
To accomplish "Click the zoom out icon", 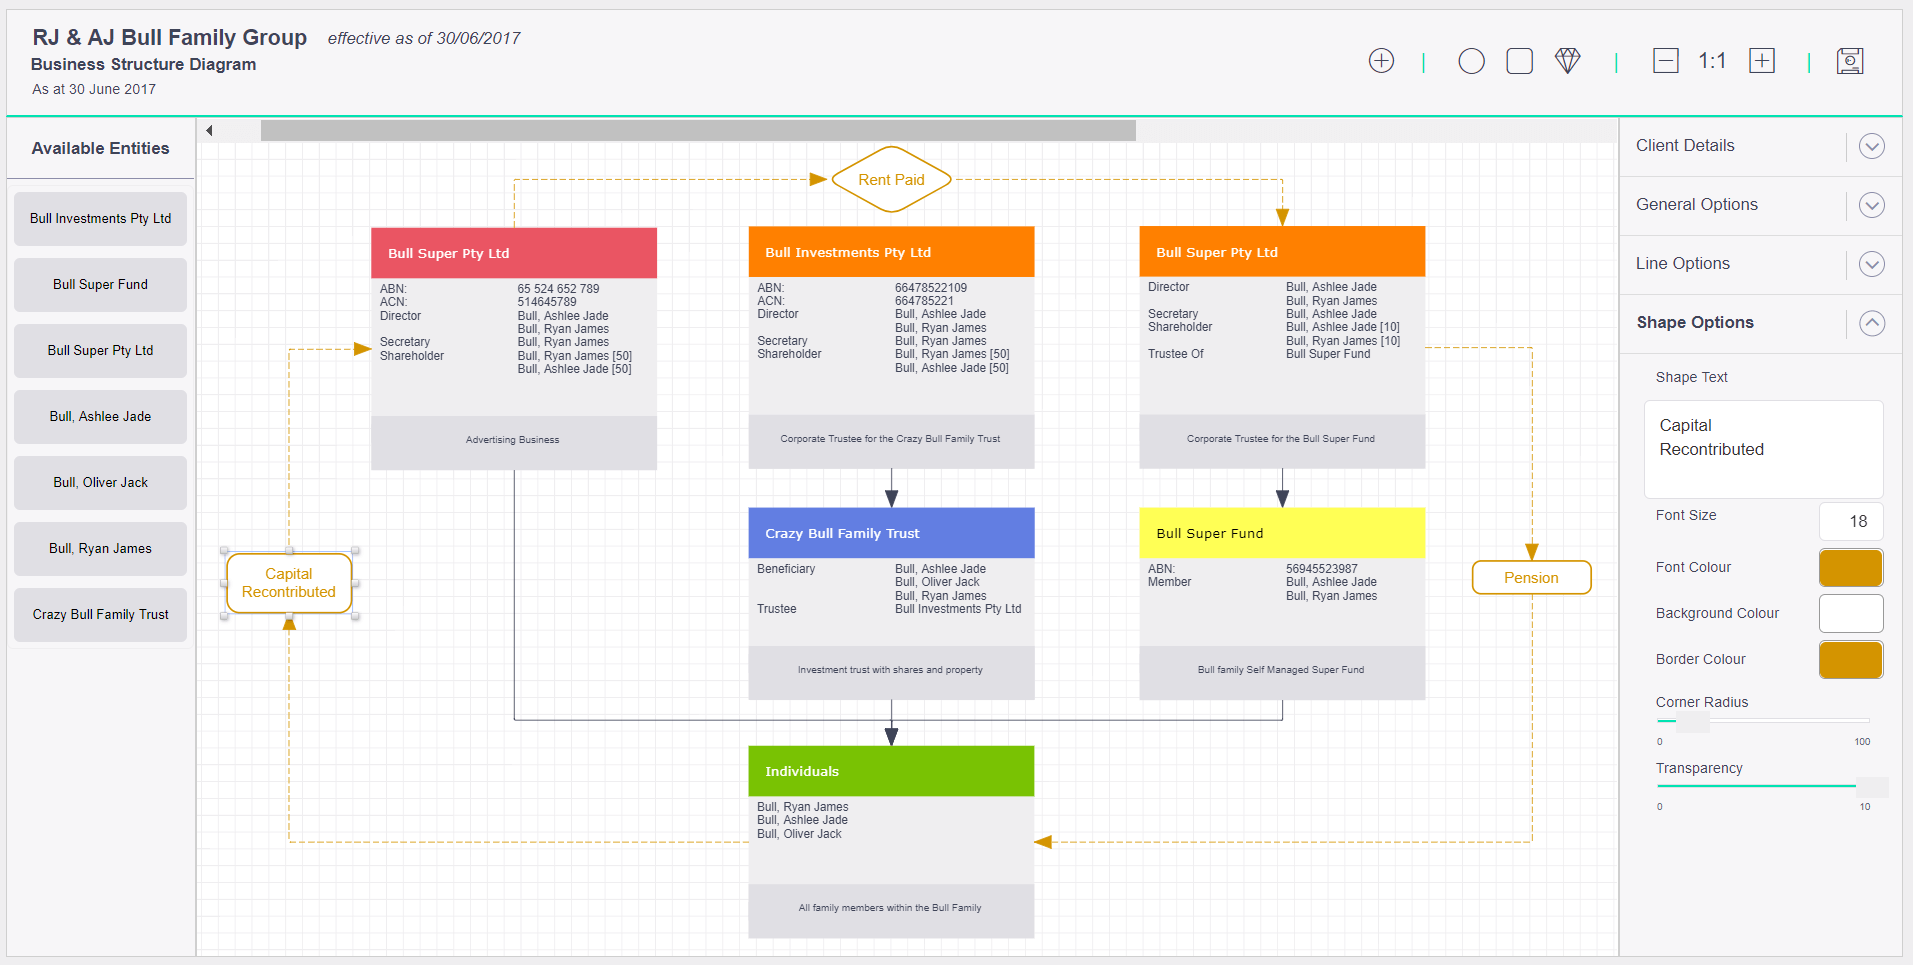I will [1665, 60].
